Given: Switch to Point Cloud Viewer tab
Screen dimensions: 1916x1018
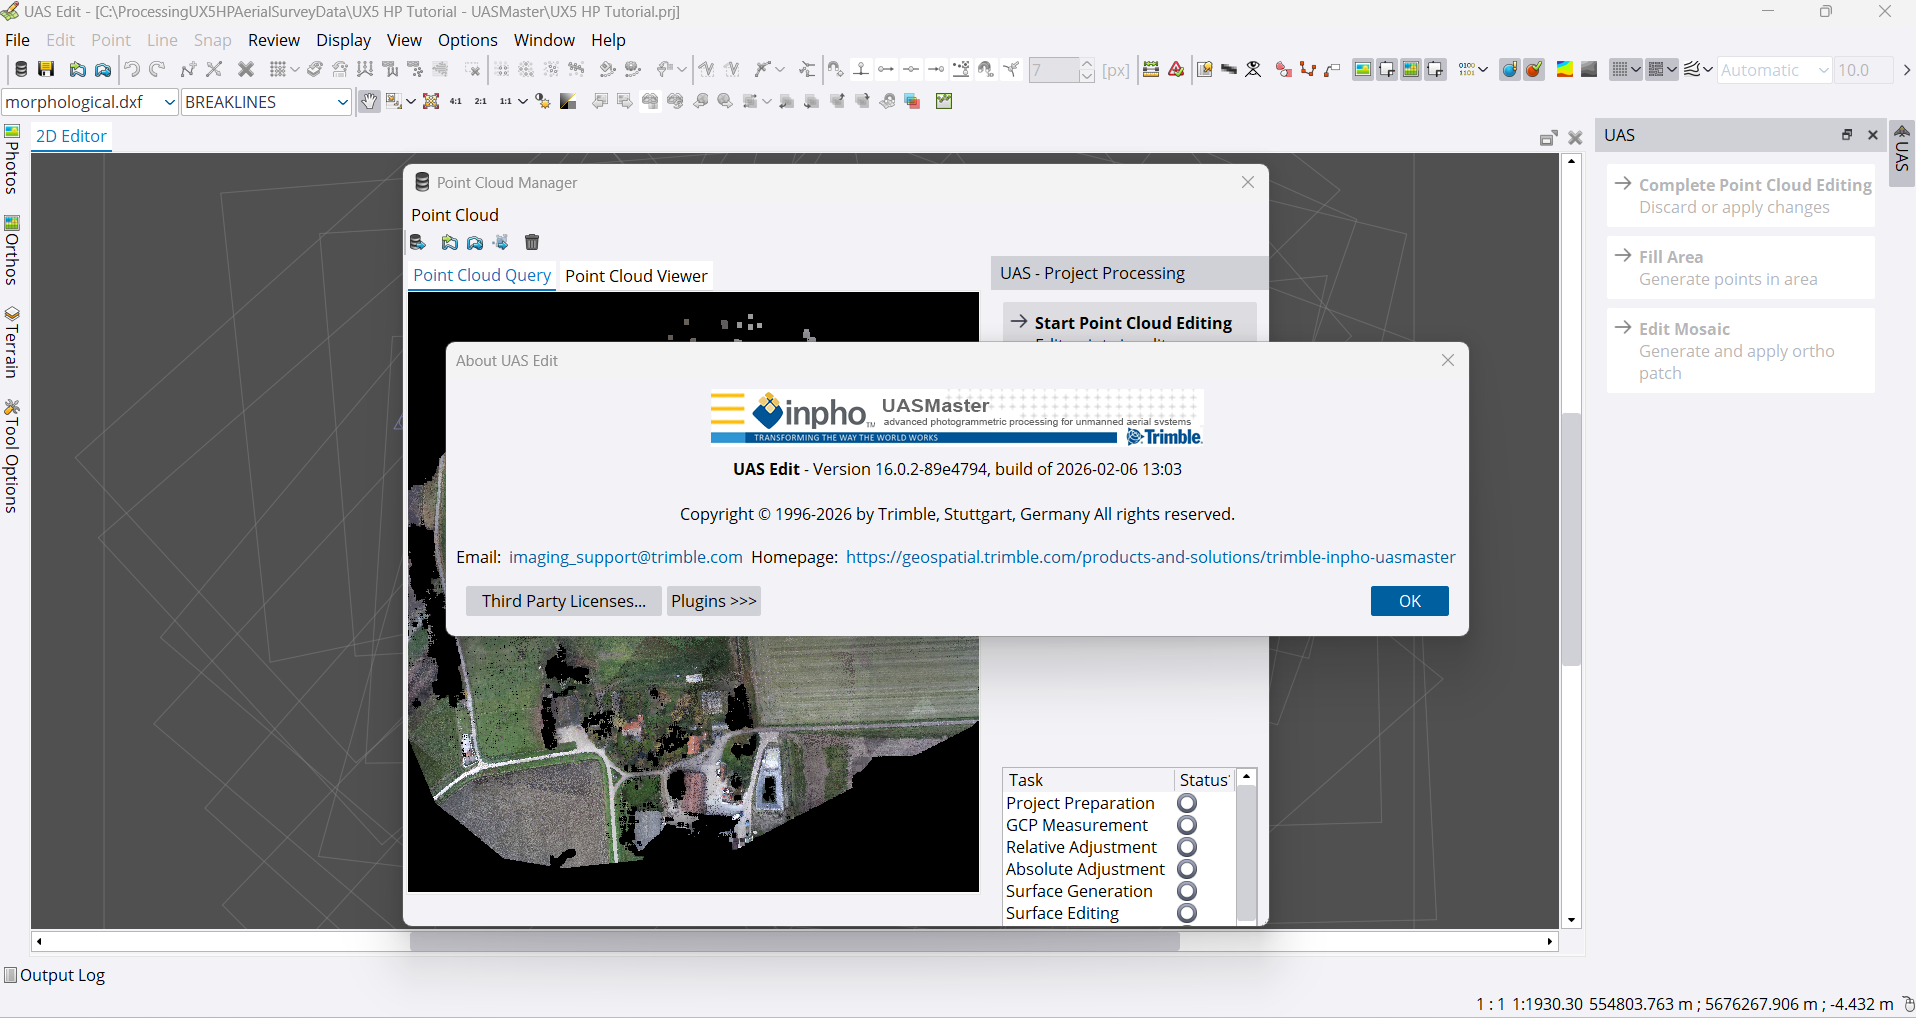Looking at the screenshot, I should pos(636,276).
